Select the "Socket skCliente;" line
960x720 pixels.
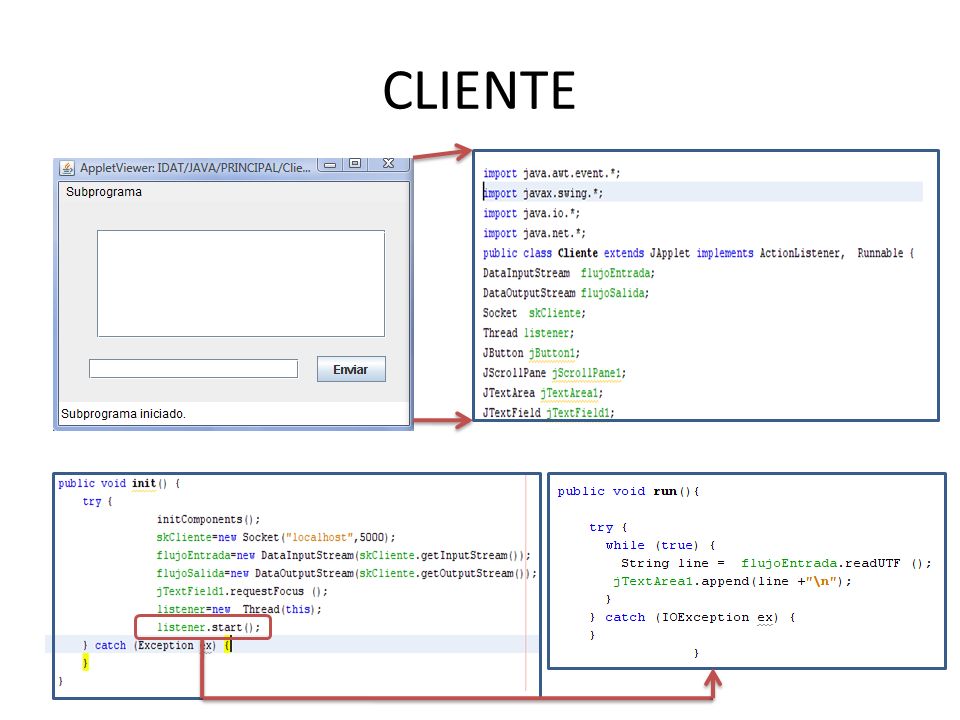coord(534,313)
